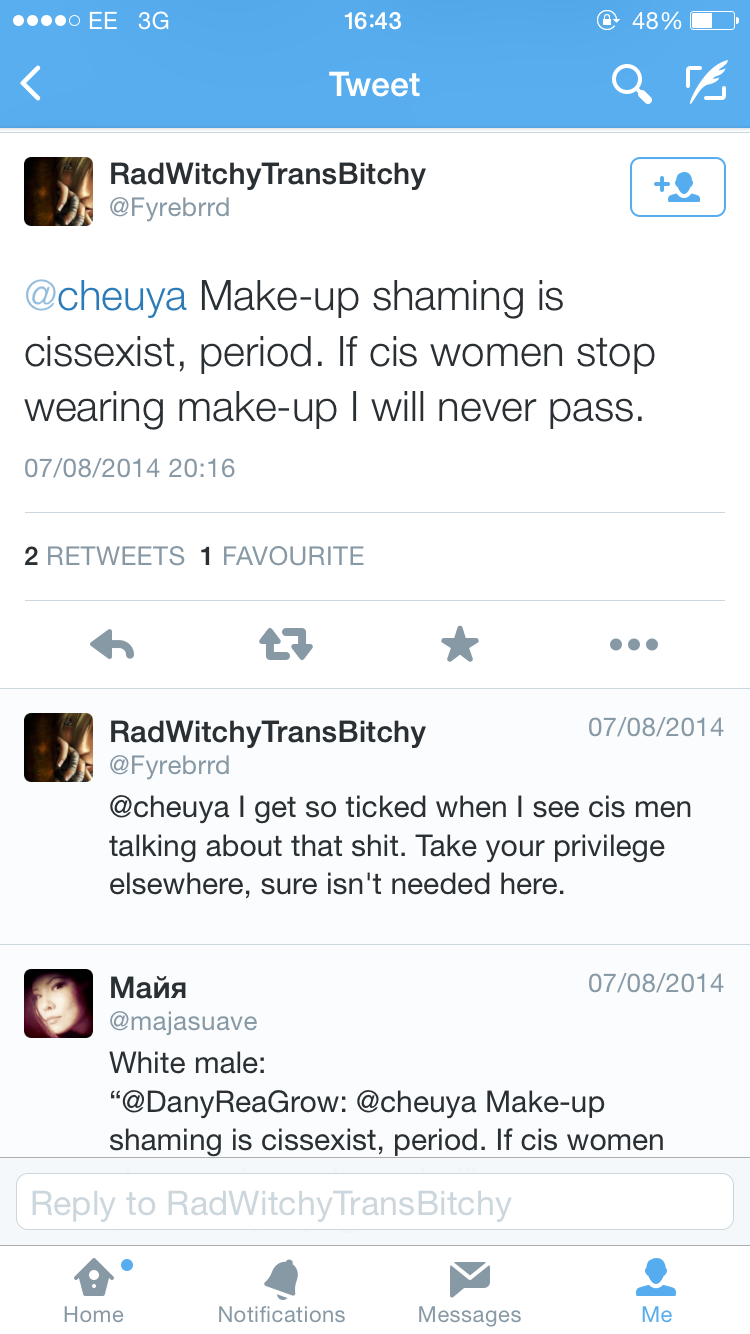
Task: Reply to the tweet using arrow icon
Action: point(112,645)
